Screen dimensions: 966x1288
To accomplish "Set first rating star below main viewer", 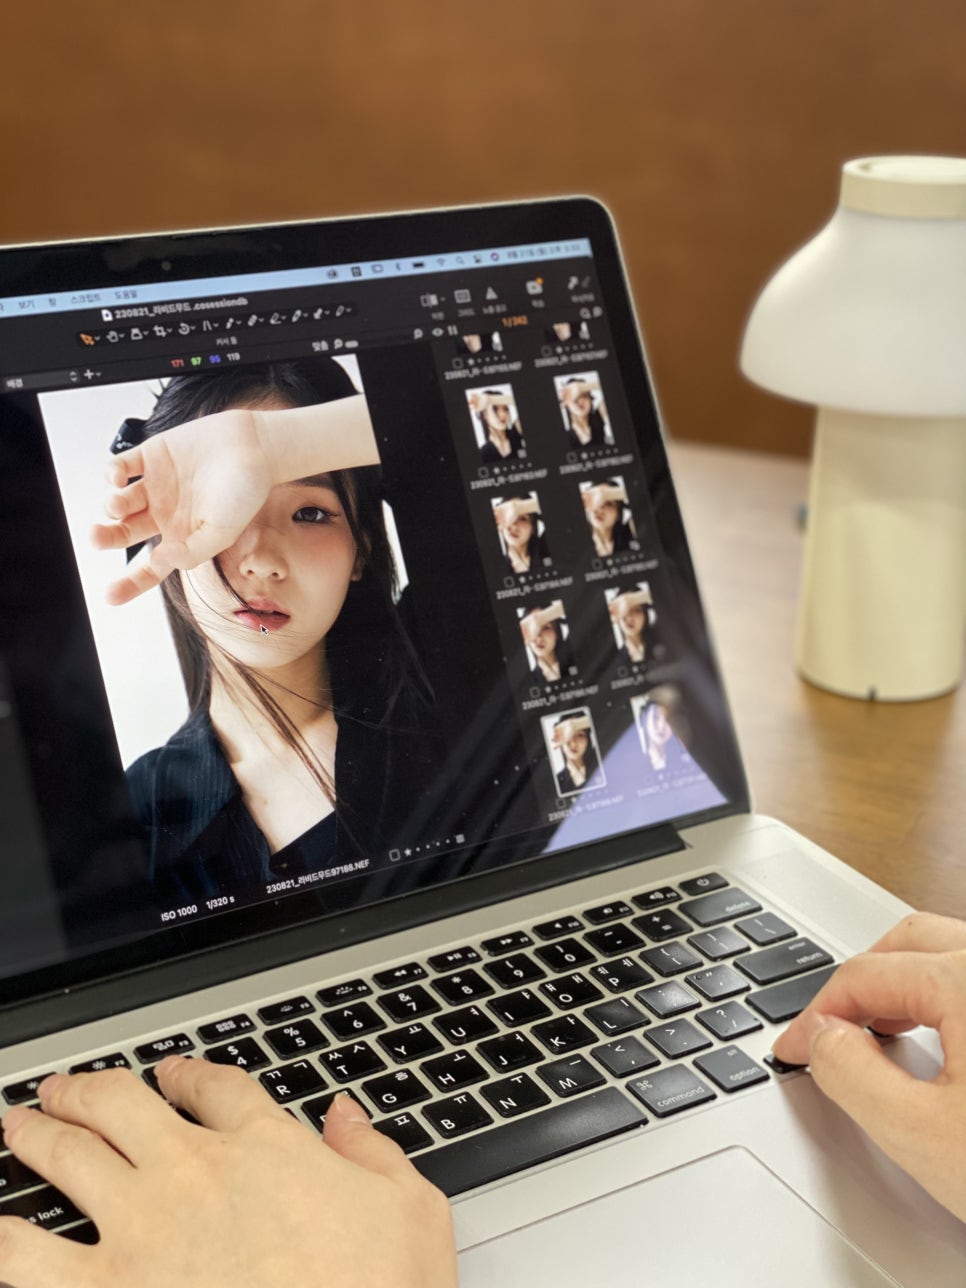I will click(x=408, y=854).
